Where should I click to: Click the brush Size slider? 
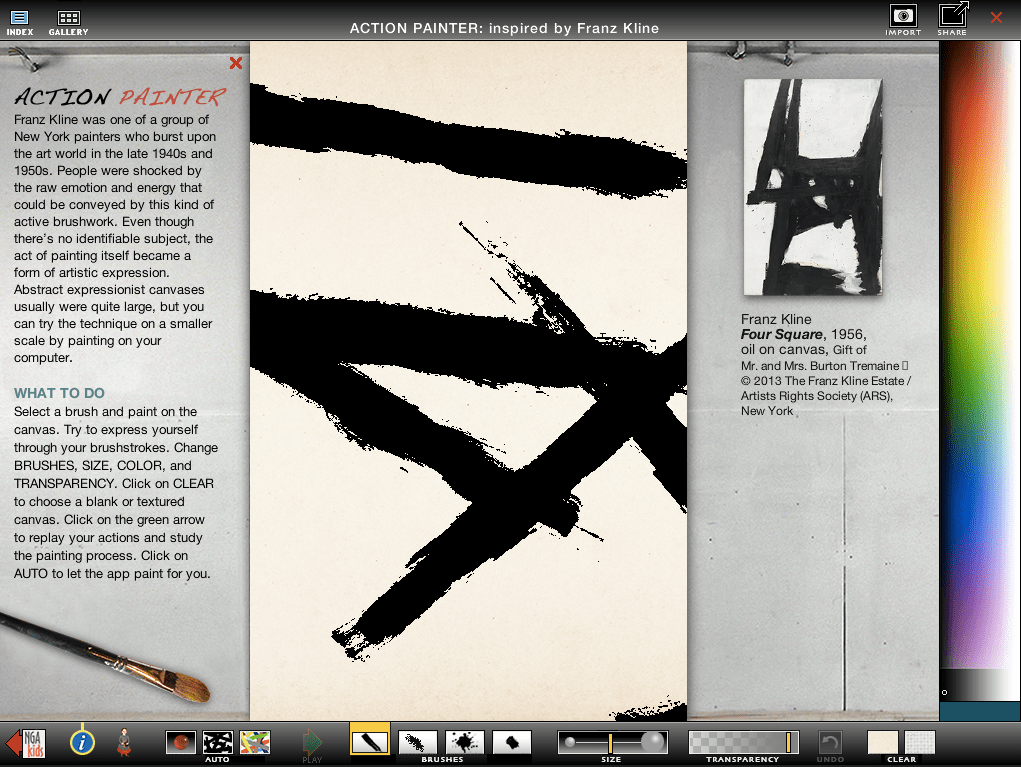tap(611, 742)
